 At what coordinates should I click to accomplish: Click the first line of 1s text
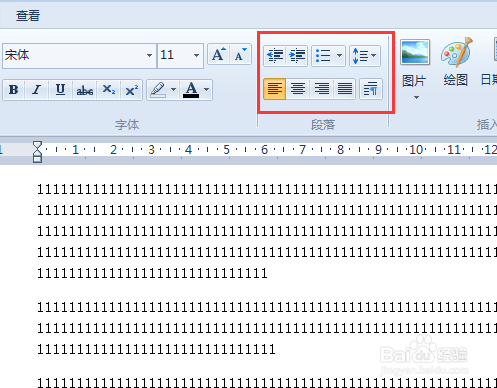(267, 189)
